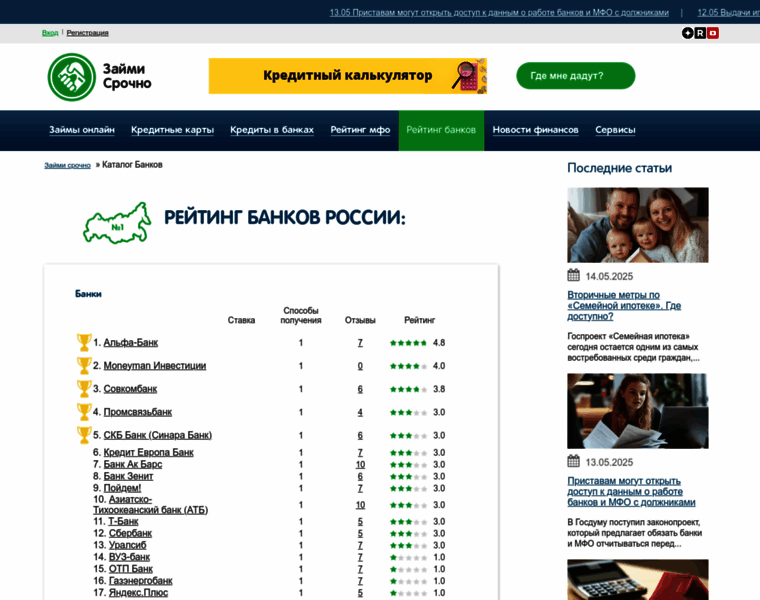Click the Где мне дадут? button
This screenshot has width=760, height=600.
tap(576, 76)
